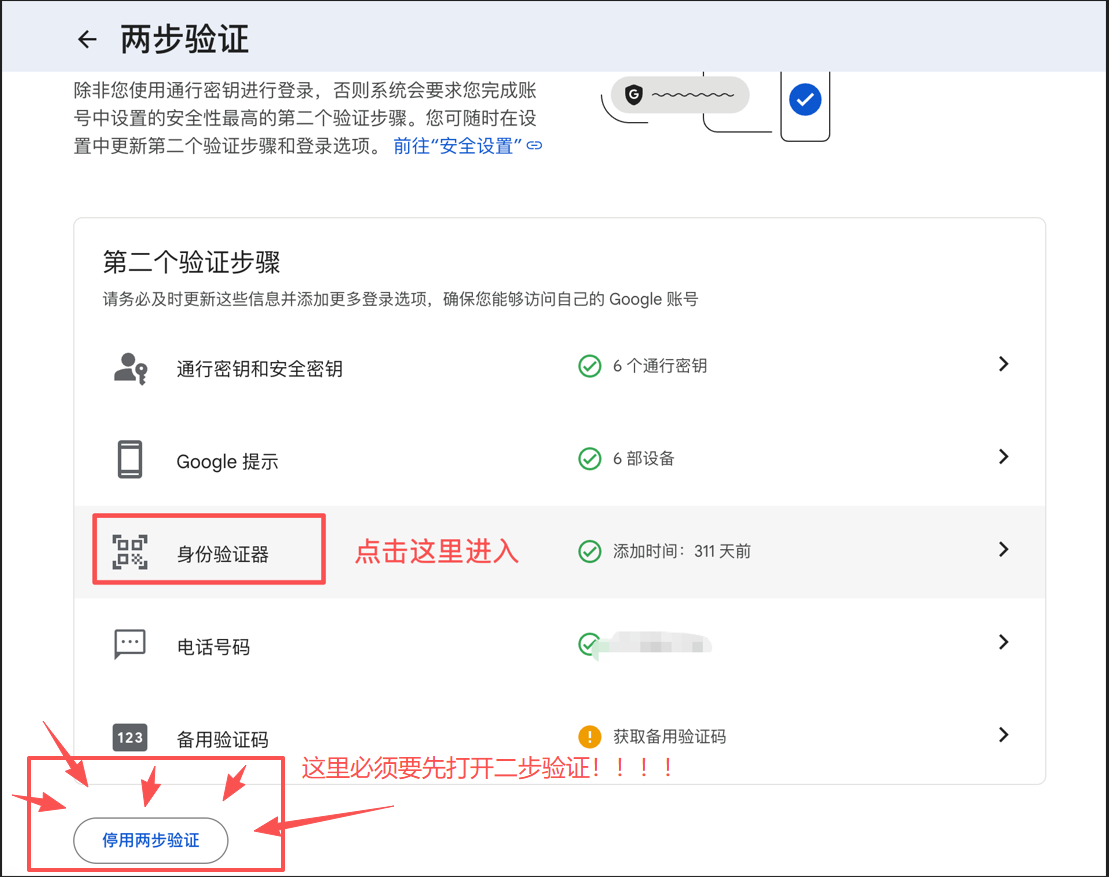This screenshot has width=1109, height=877.
Task: Click green checkmark next to 6 部设备
Action: point(590,459)
